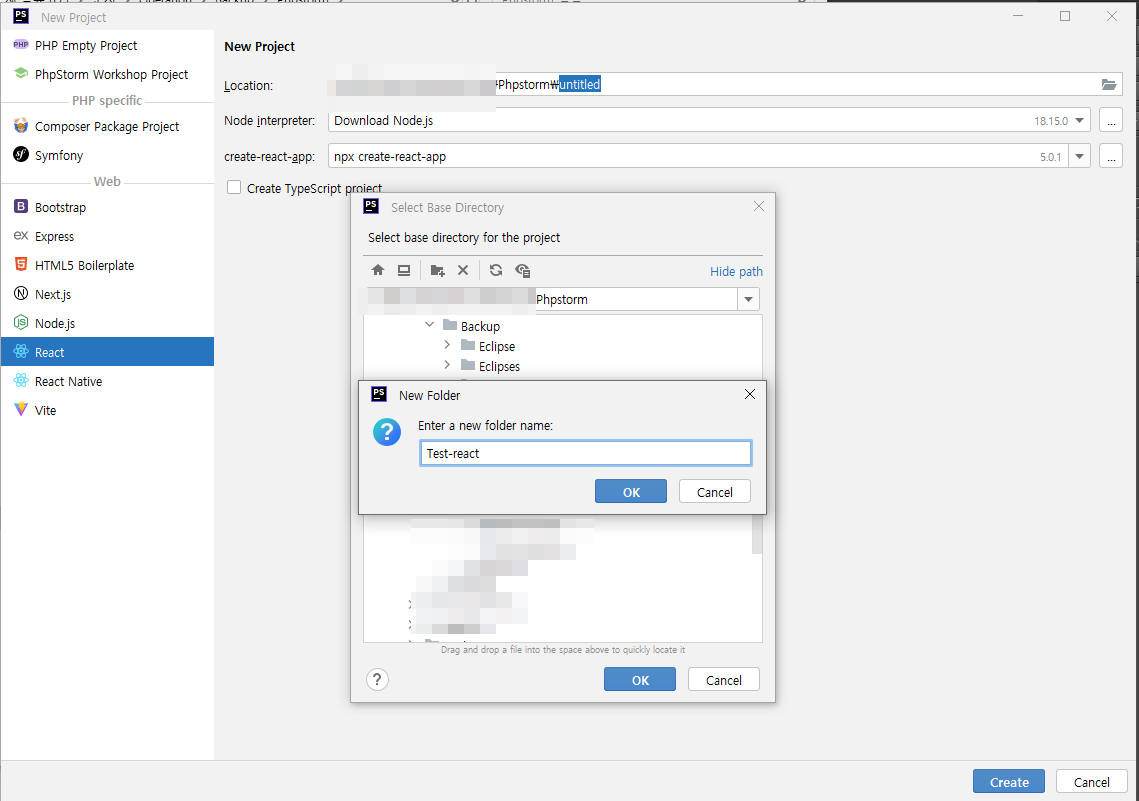Click the Express ex logo icon

click(21, 235)
